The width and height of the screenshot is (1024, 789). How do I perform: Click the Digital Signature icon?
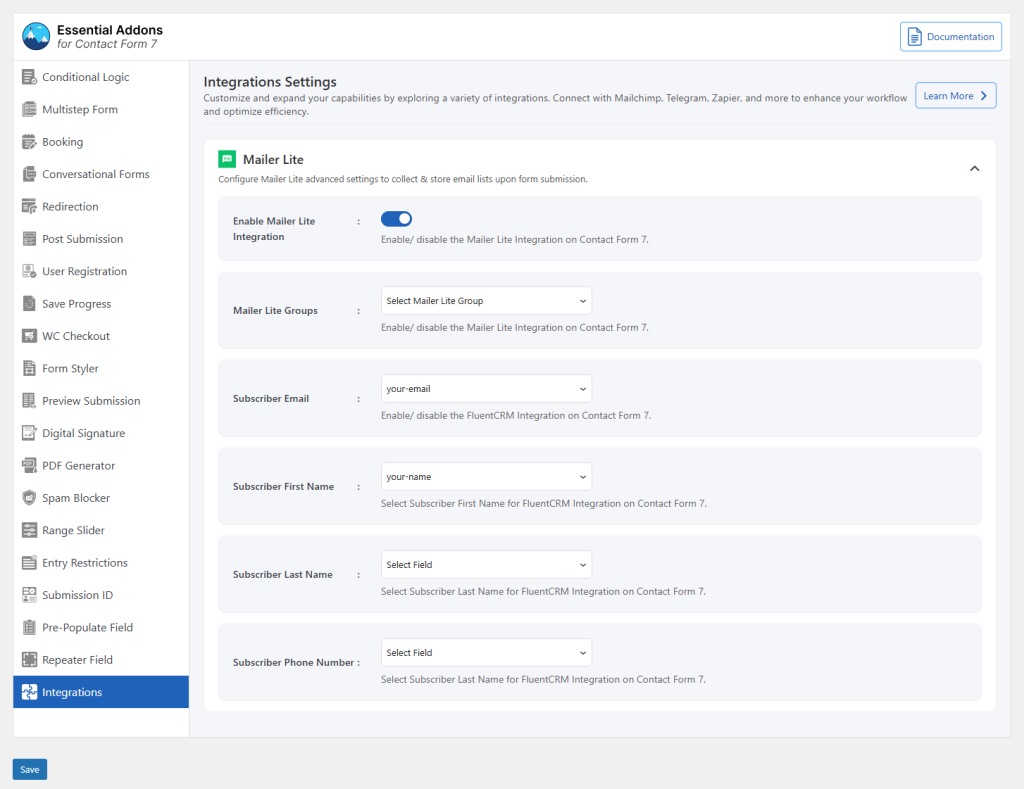(x=29, y=433)
